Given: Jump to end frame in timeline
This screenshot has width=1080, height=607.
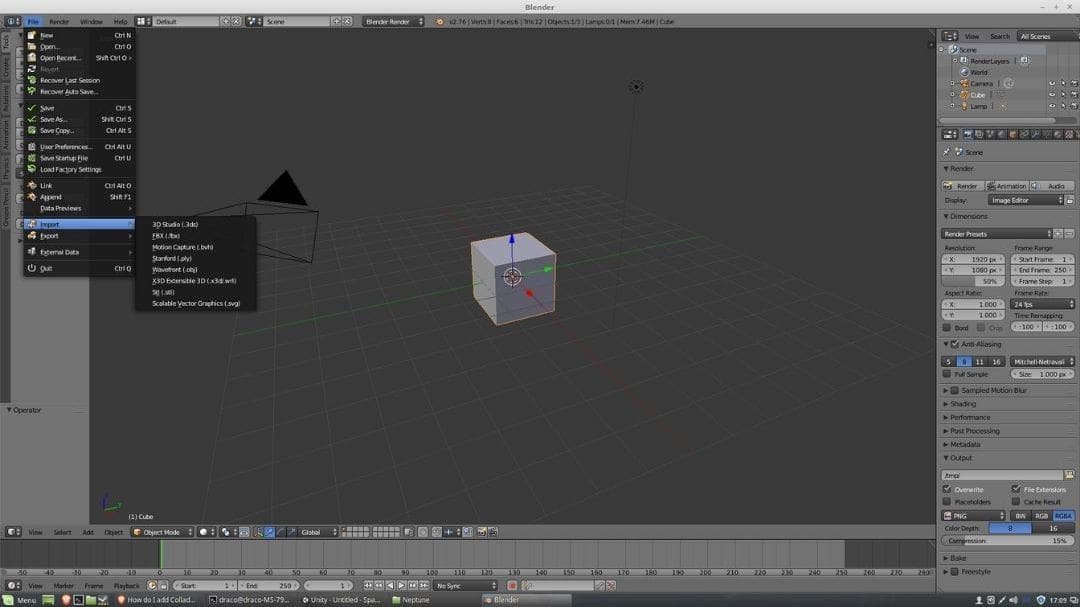Looking at the screenshot, I should [x=424, y=586].
